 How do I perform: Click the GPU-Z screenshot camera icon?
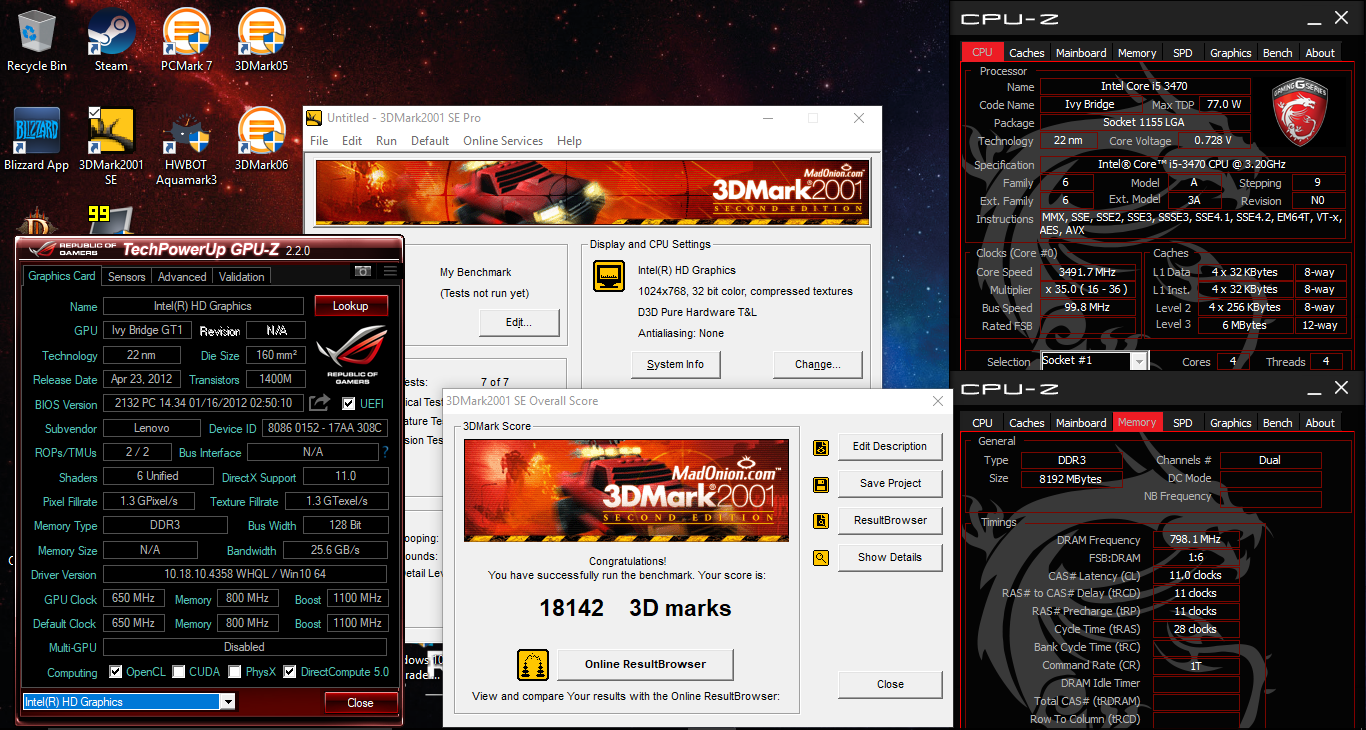click(x=363, y=271)
